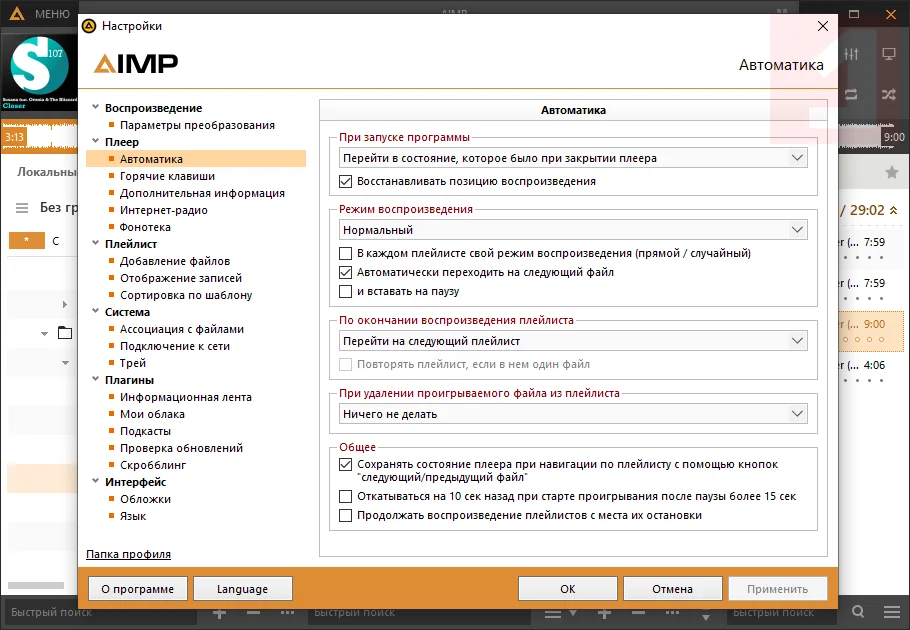Open the Перейти на следующий плейлист dropdown
The image size is (910, 630).
pyautogui.click(x=573, y=341)
